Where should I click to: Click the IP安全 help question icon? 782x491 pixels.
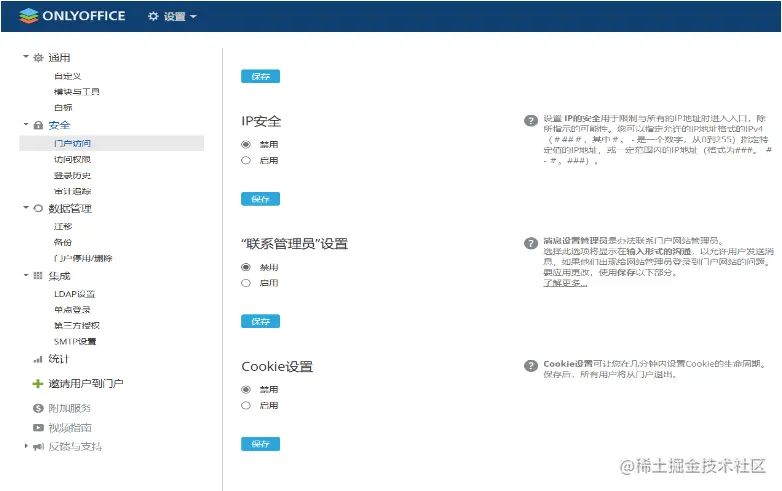point(531,121)
